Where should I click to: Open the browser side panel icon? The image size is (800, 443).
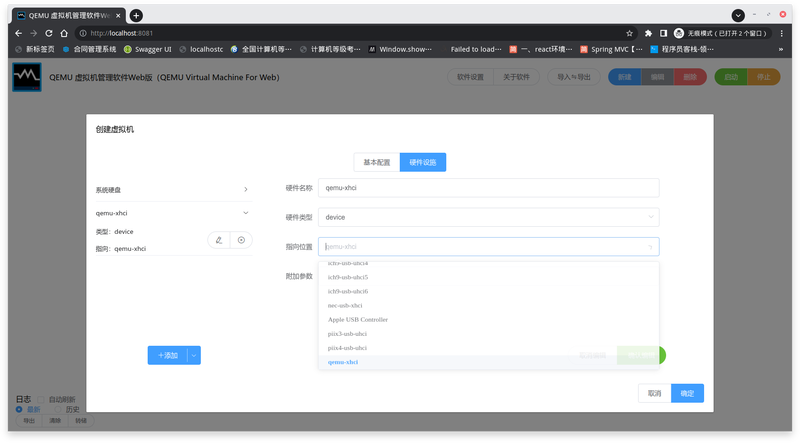coord(663,33)
